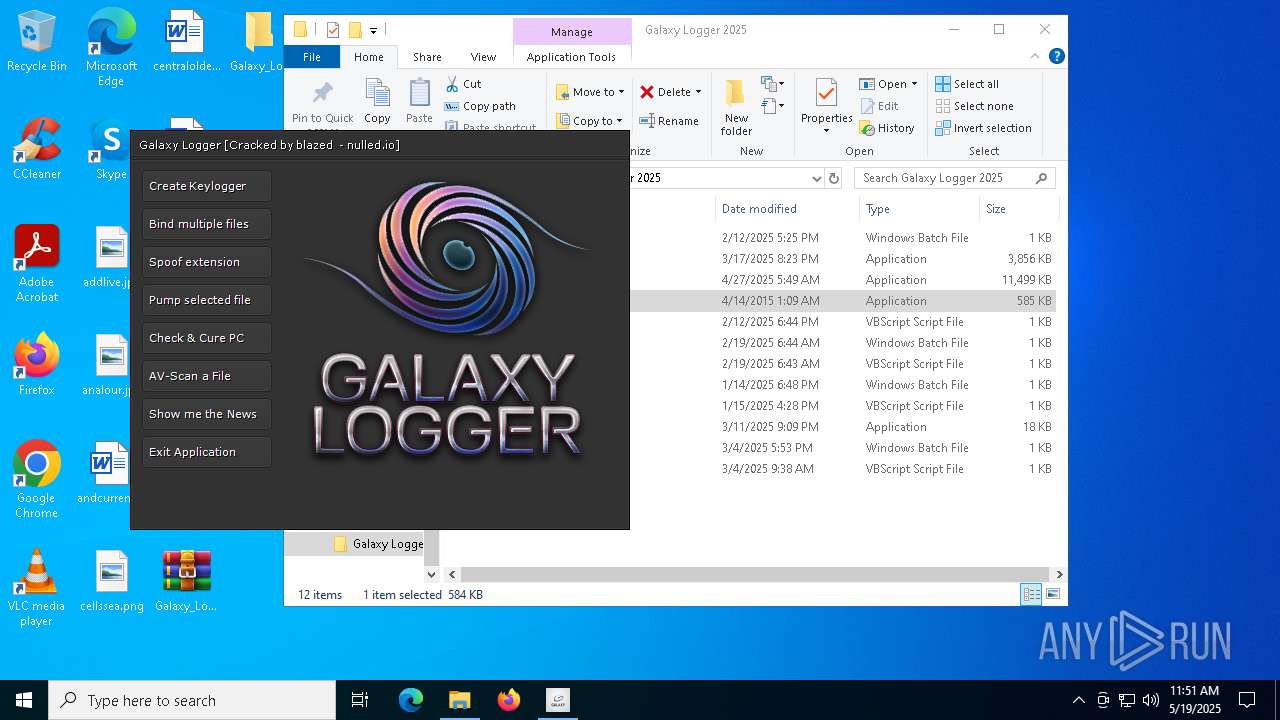Click Rename in the ribbon
Screen dimensions: 1280x720
(669, 121)
